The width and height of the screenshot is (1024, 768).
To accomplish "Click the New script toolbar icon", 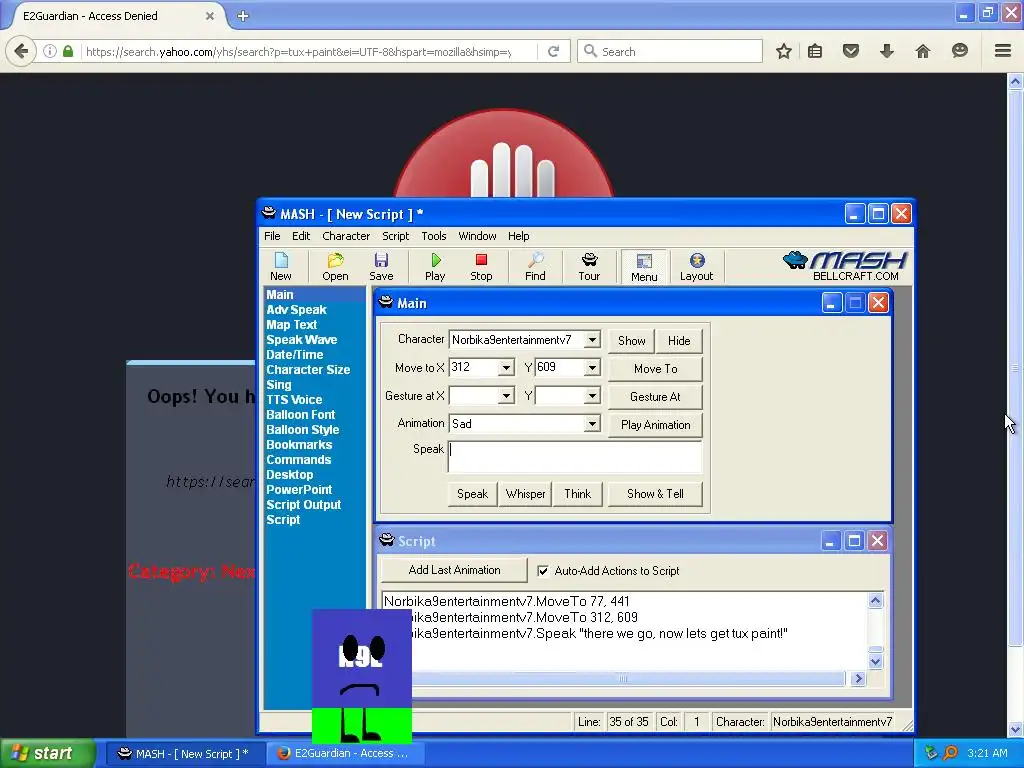I will tap(281, 266).
